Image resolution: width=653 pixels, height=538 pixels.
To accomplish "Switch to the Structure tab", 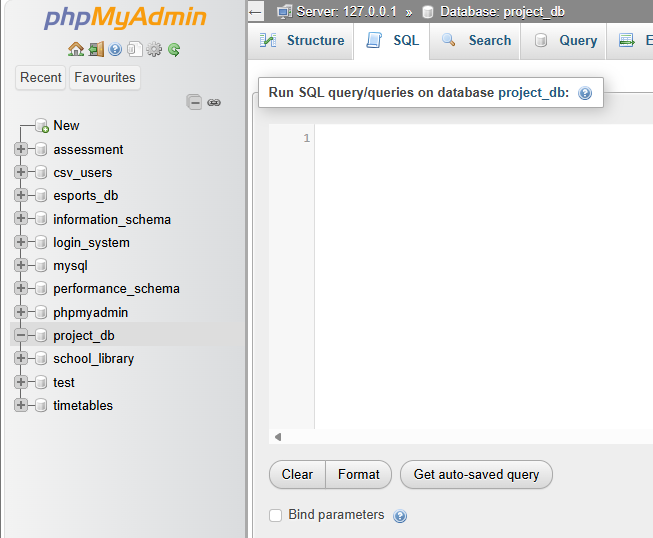I will click(302, 41).
